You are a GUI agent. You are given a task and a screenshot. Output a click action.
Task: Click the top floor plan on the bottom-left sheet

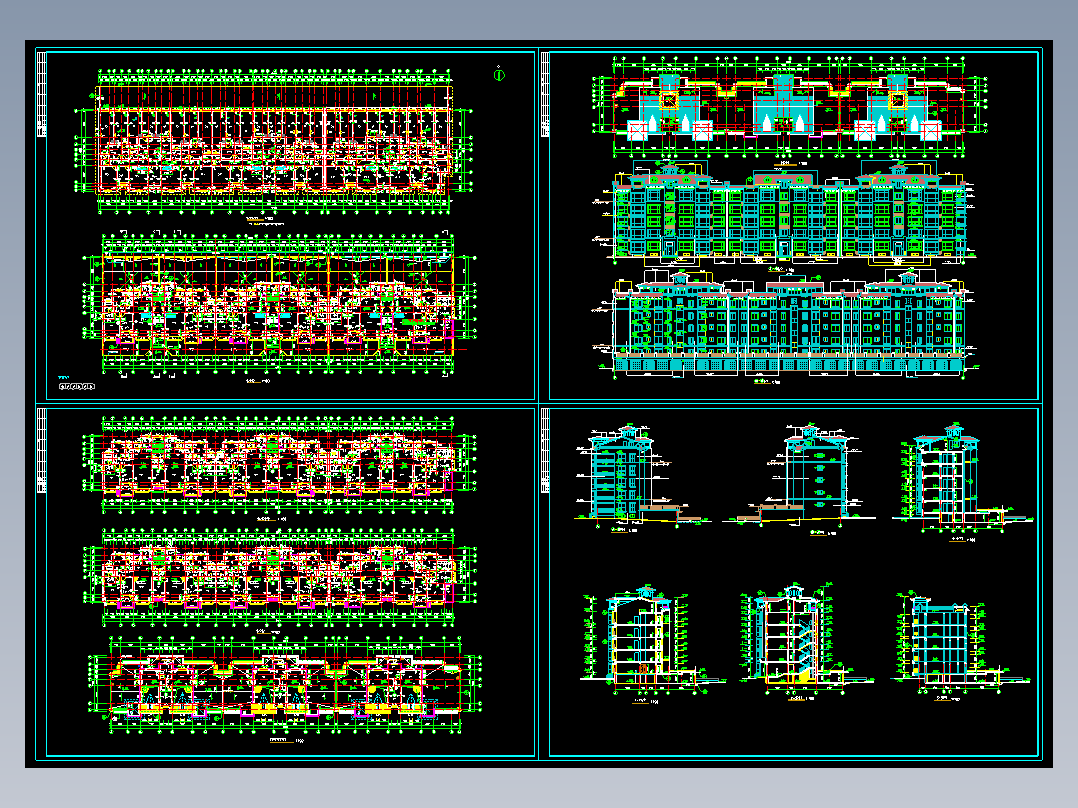[x=278, y=466]
